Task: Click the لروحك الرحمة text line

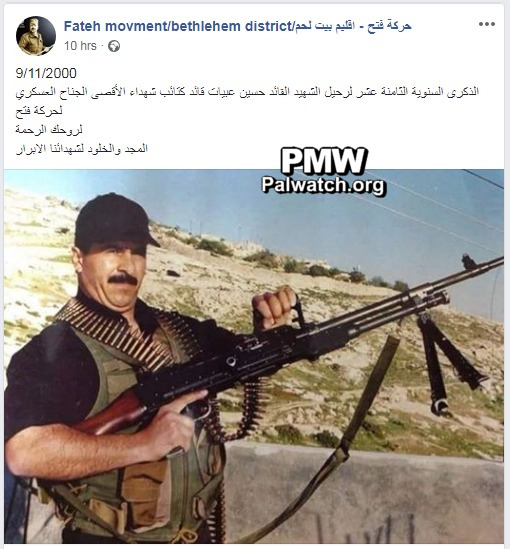Action: pyautogui.click(x=49, y=130)
